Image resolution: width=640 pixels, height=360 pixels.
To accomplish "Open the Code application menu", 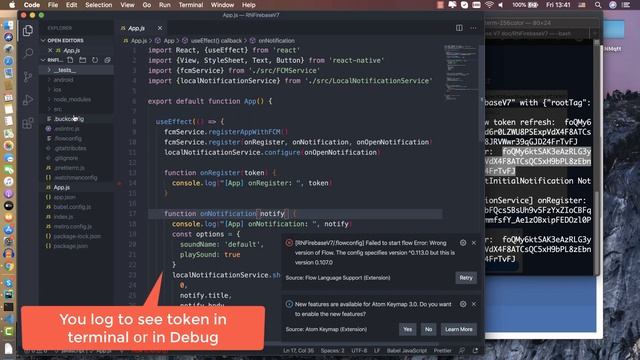I will tap(31, 5).
